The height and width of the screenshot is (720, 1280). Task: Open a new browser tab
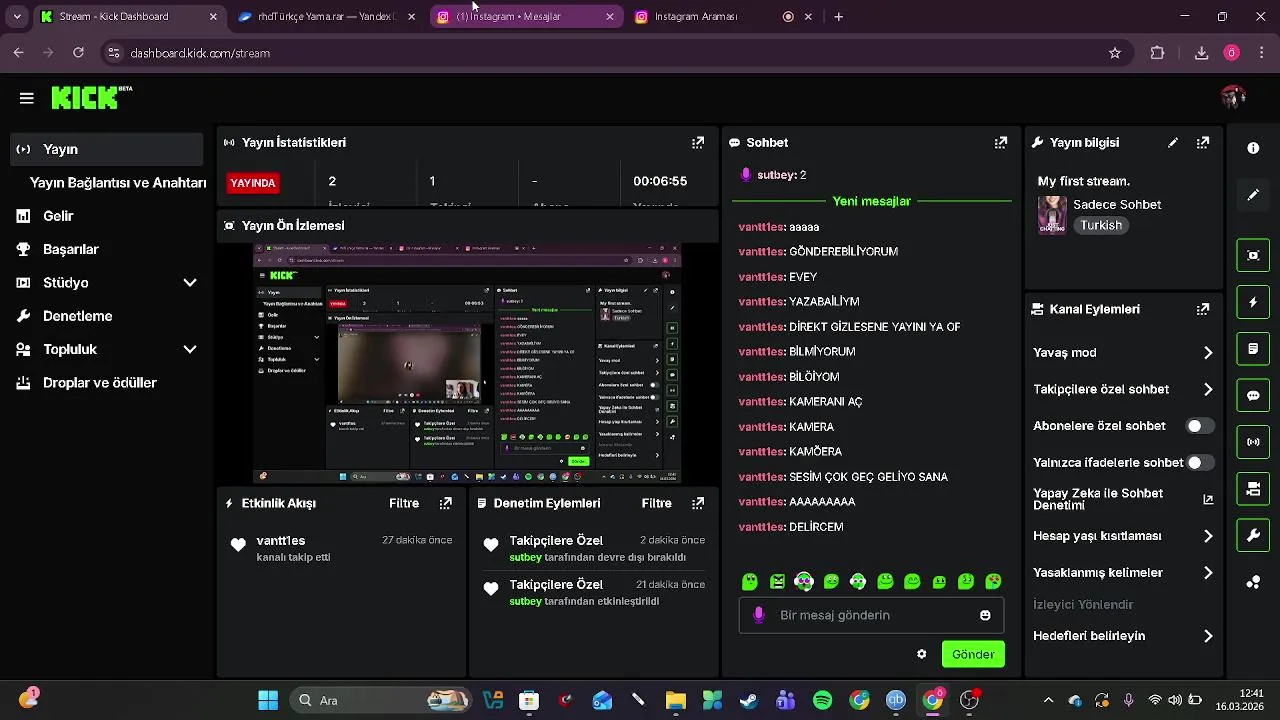click(839, 17)
